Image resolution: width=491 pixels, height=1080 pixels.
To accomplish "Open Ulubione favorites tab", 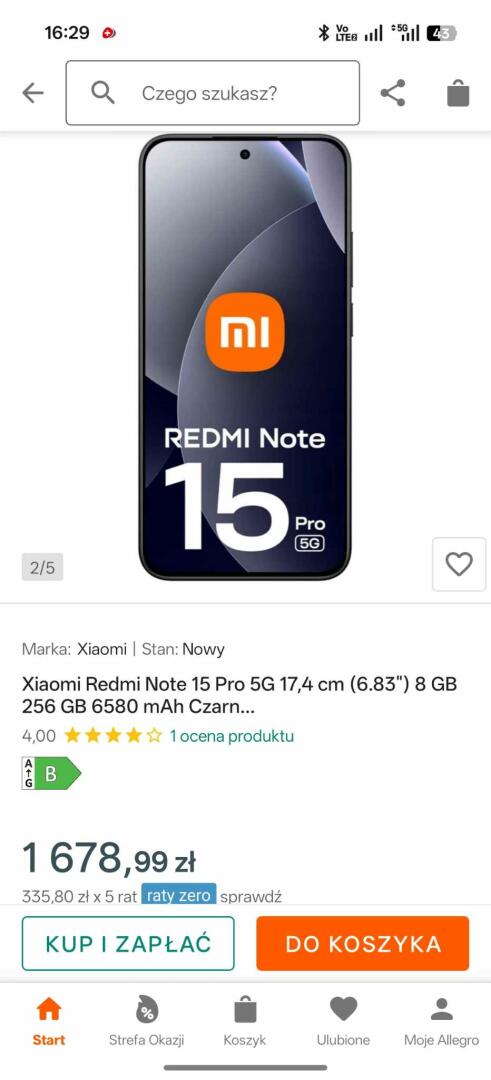I will coord(343,1021).
